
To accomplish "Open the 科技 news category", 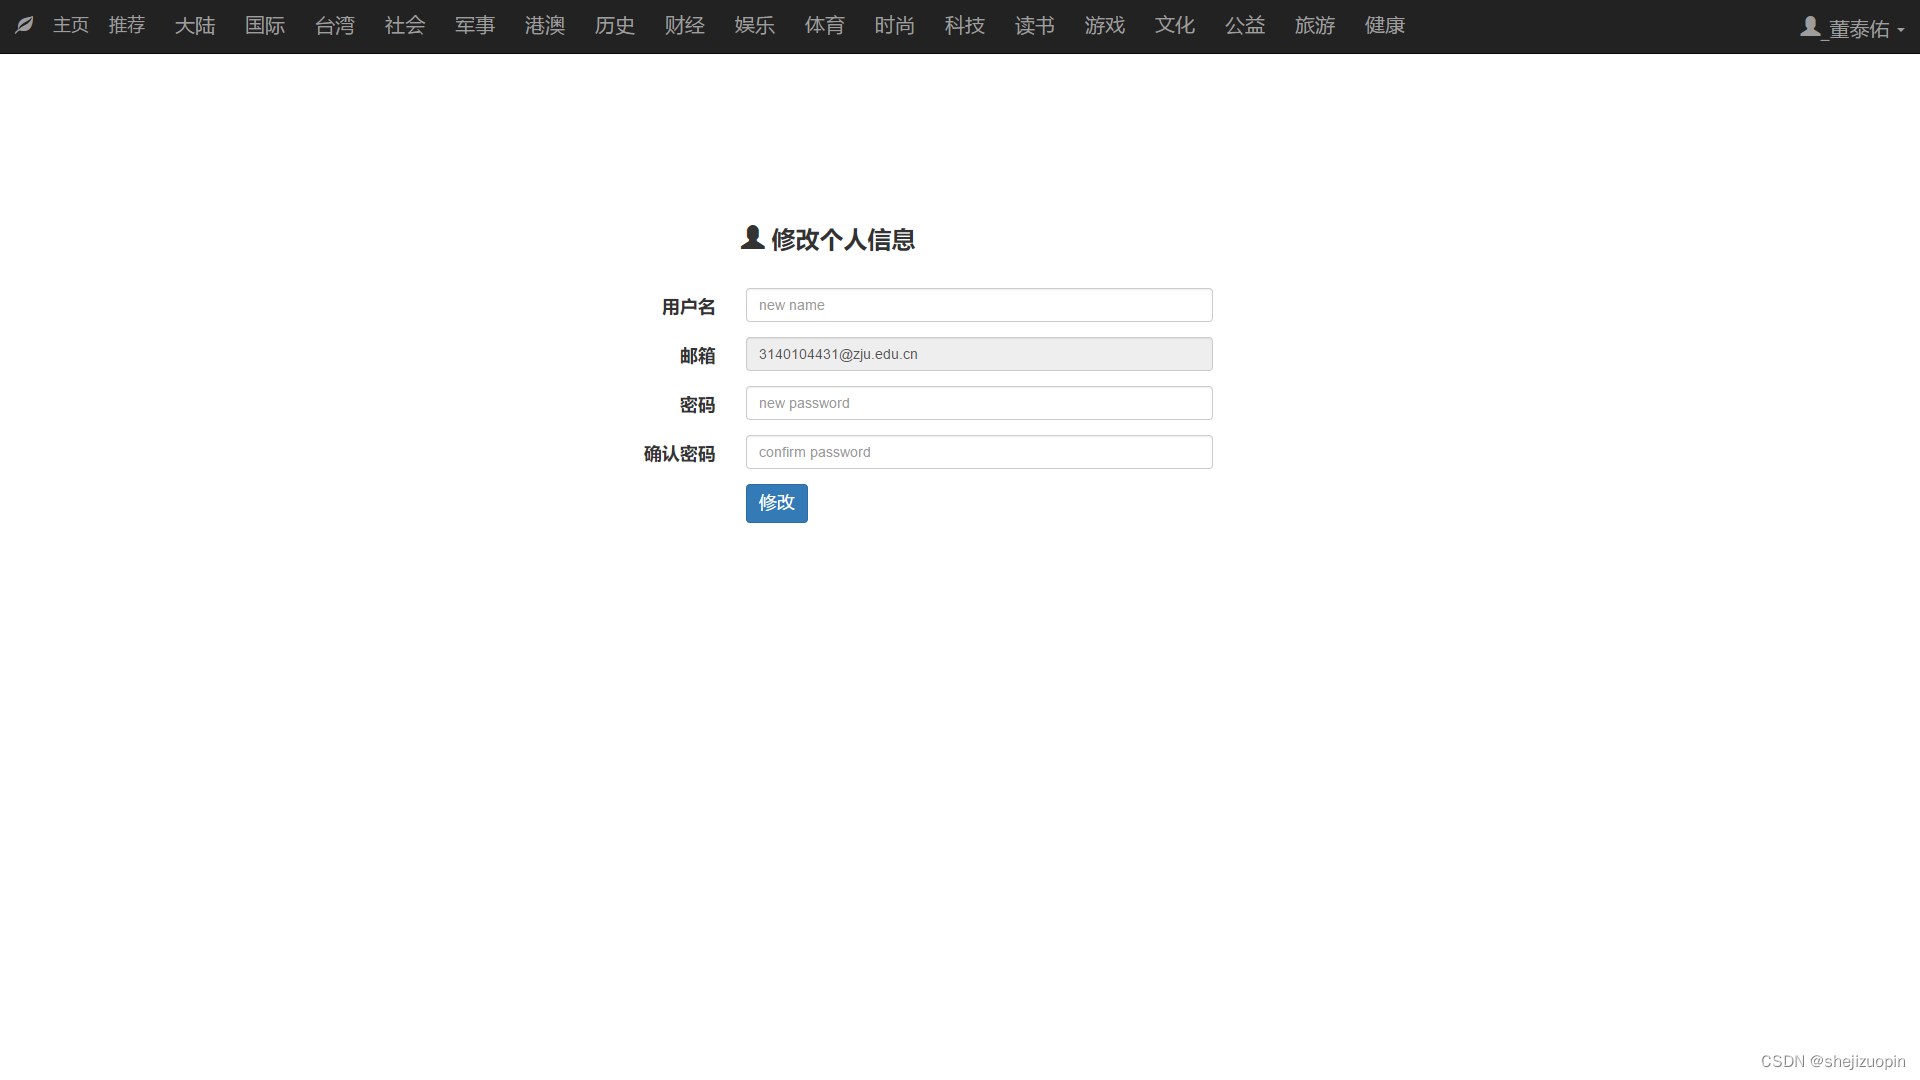I will (965, 25).
